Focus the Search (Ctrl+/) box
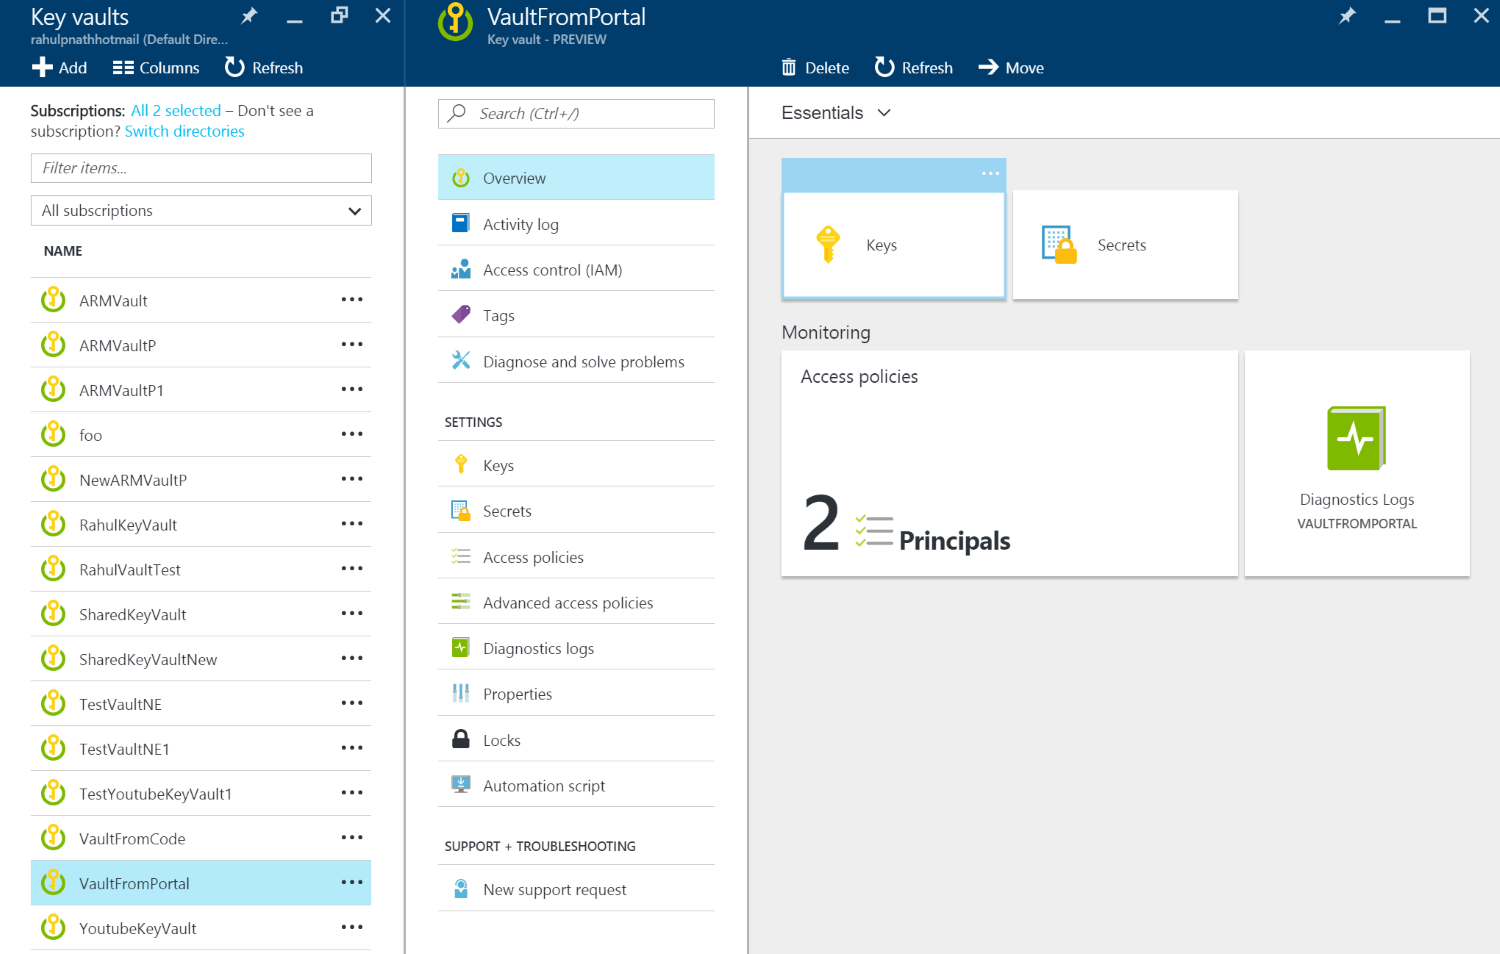Viewport: 1500px width, 954px height. coord(576,114)
